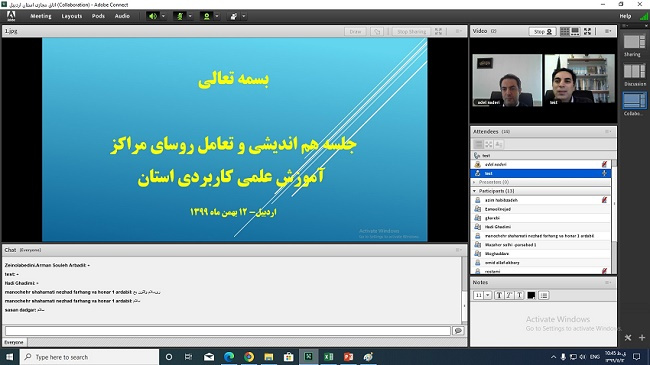
Task: Toggle full screen for the Share pod
Action: (439, 32)
